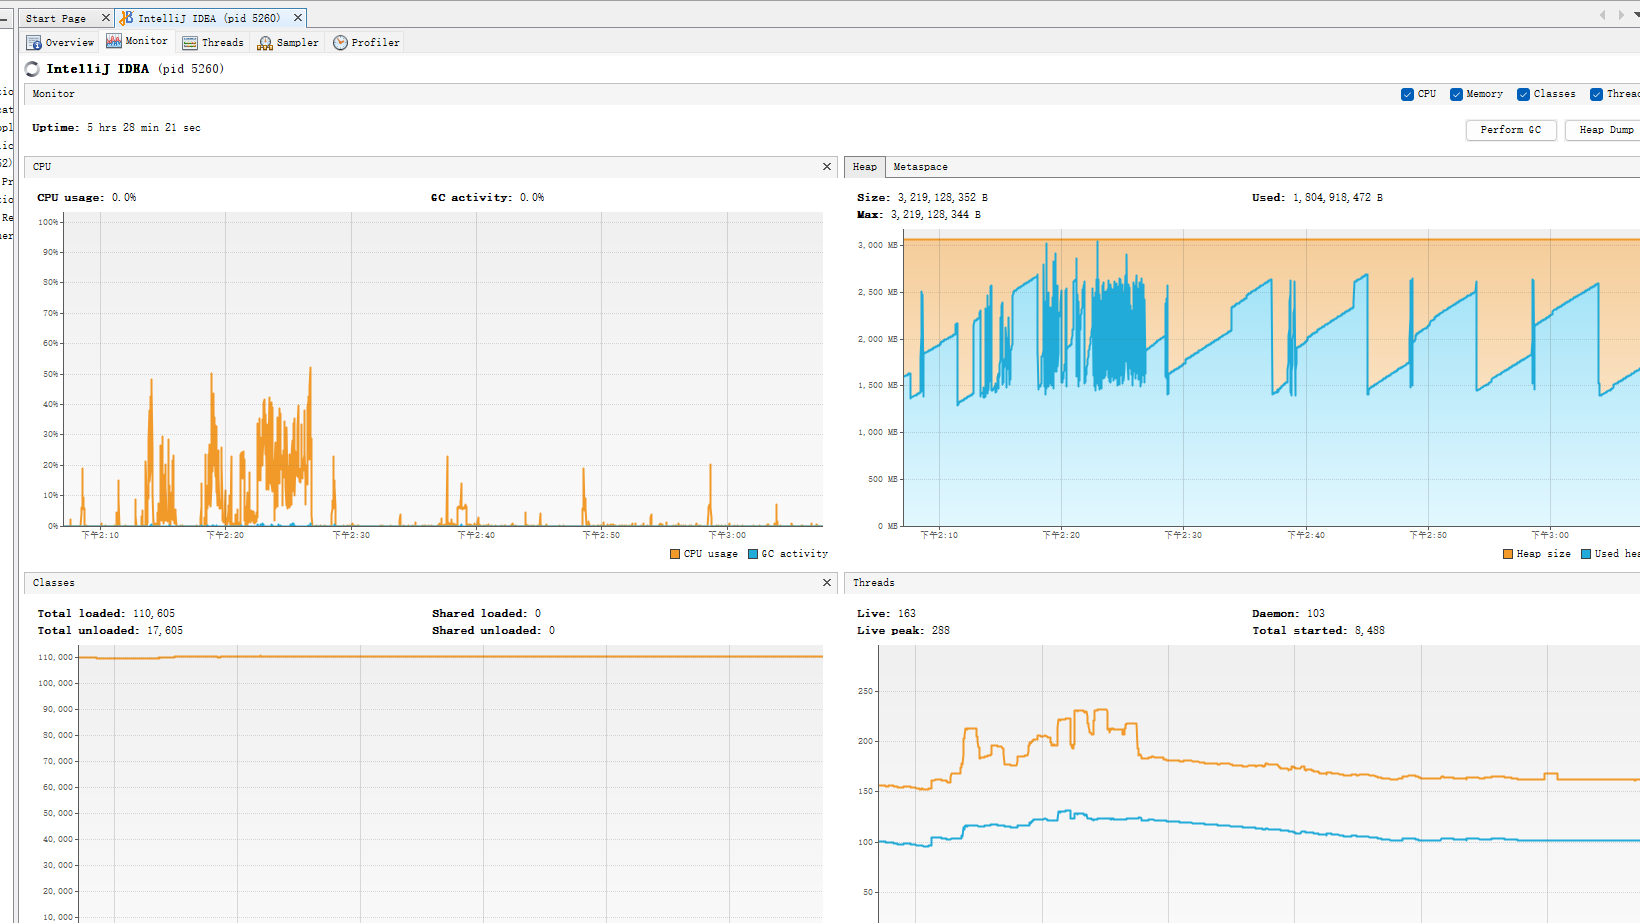Image resolution: width=1640 pixels, height=923 pixels.
Task: Click the Heap Dump button
Action: pyautogui.click(x=1603, y=130)
